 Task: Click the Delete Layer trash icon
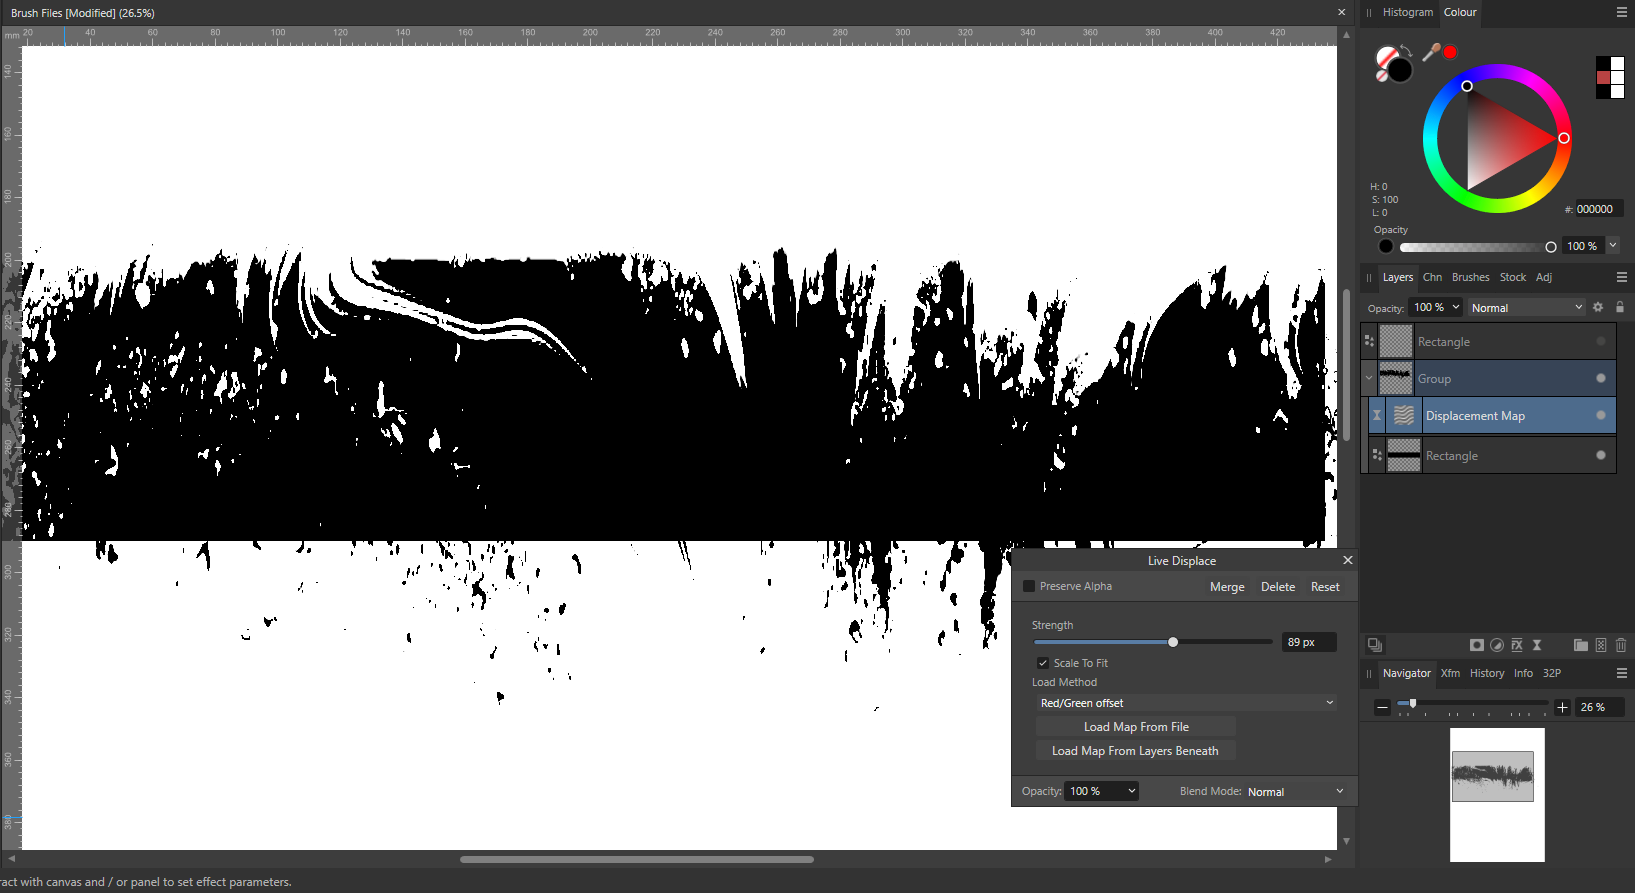pos(1621,645)
